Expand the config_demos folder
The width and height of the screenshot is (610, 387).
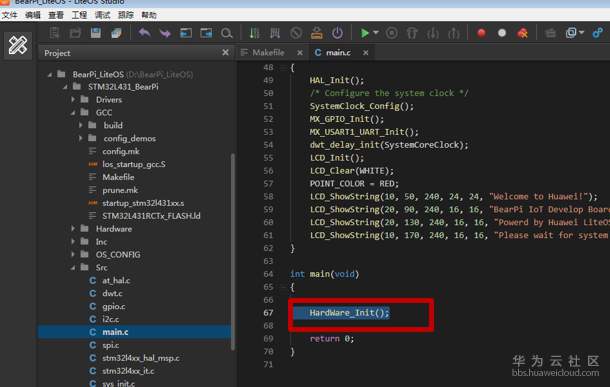pyautogui.click(x=81, y=138)
